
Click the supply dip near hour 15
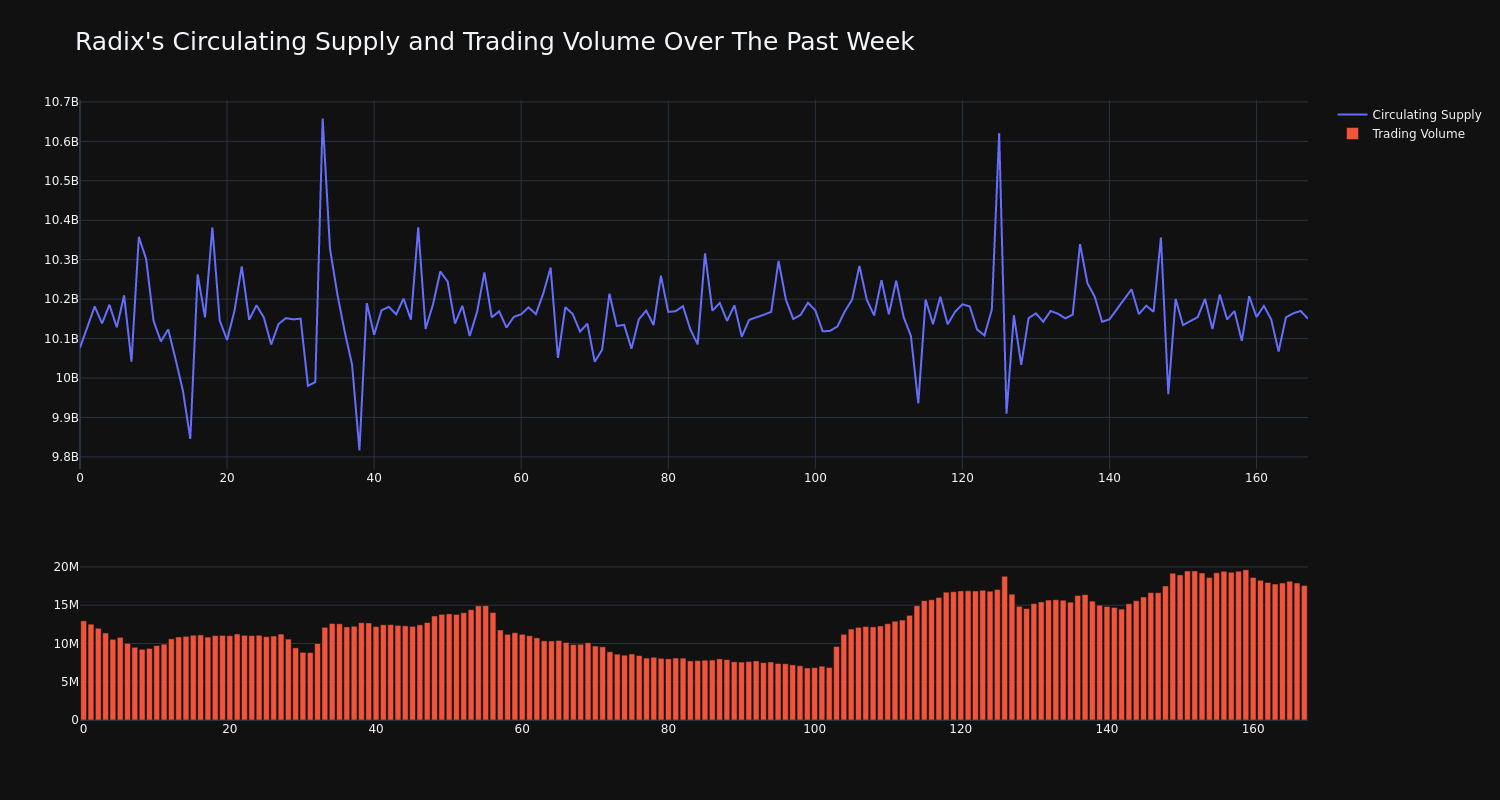[190, 437]
